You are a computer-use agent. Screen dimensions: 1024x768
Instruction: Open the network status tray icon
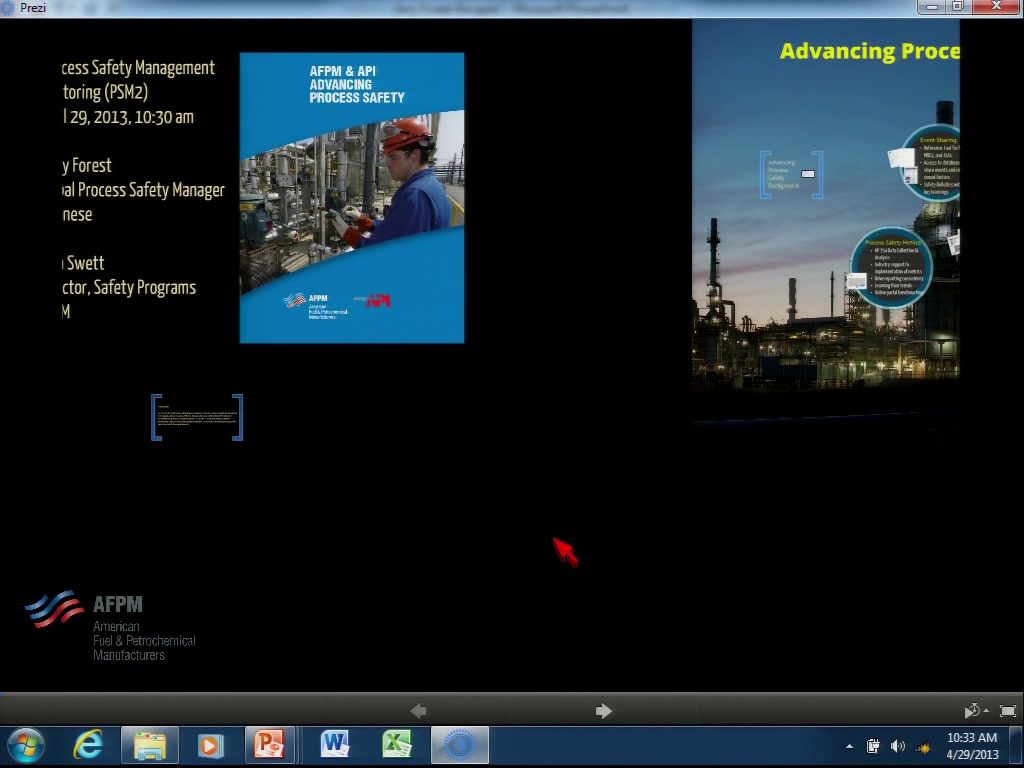[923, 746]
